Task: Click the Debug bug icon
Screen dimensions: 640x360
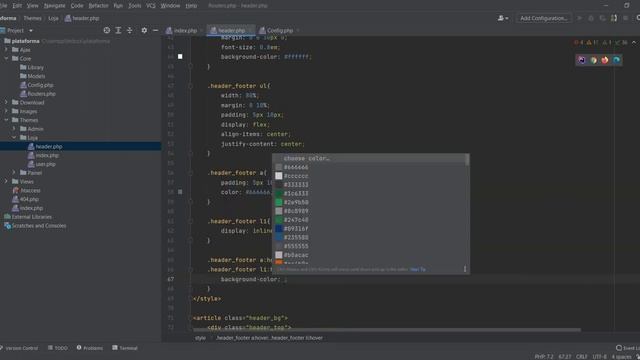Action: coord(591,18)
